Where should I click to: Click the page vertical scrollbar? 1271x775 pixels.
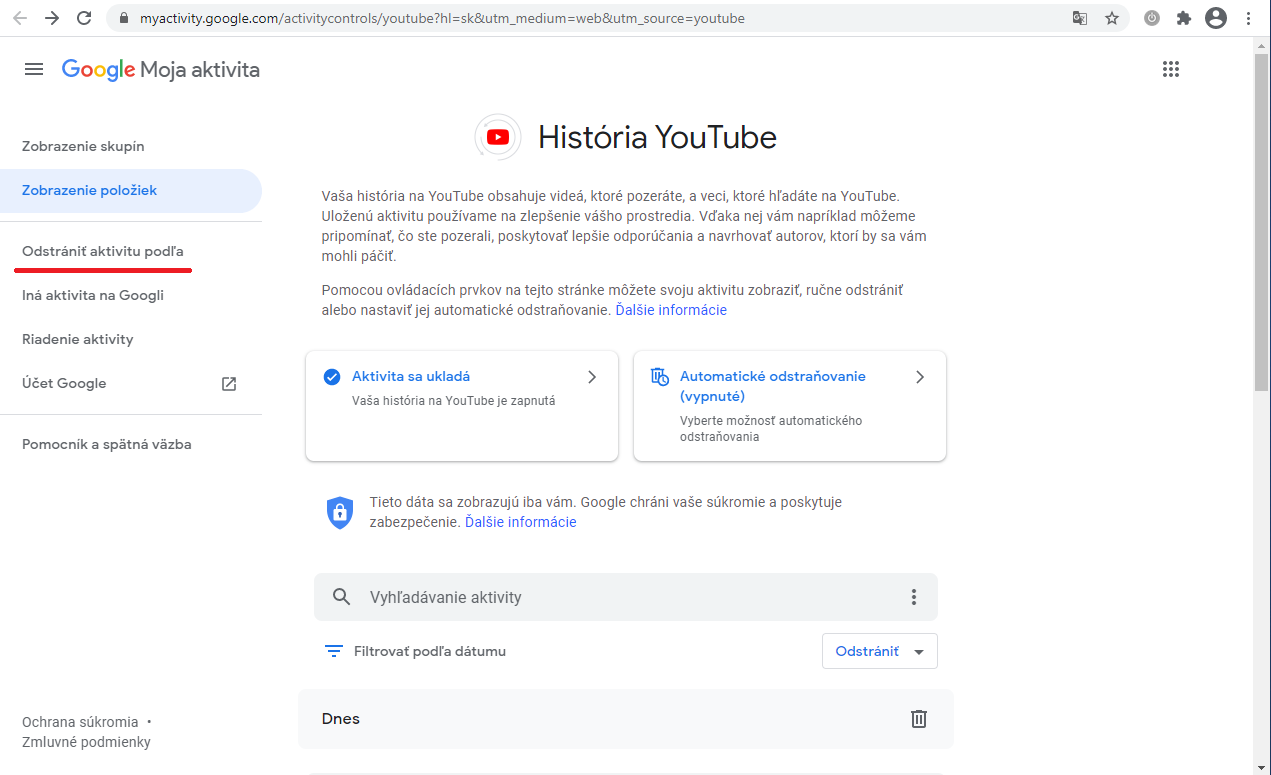pos(1262,220)
